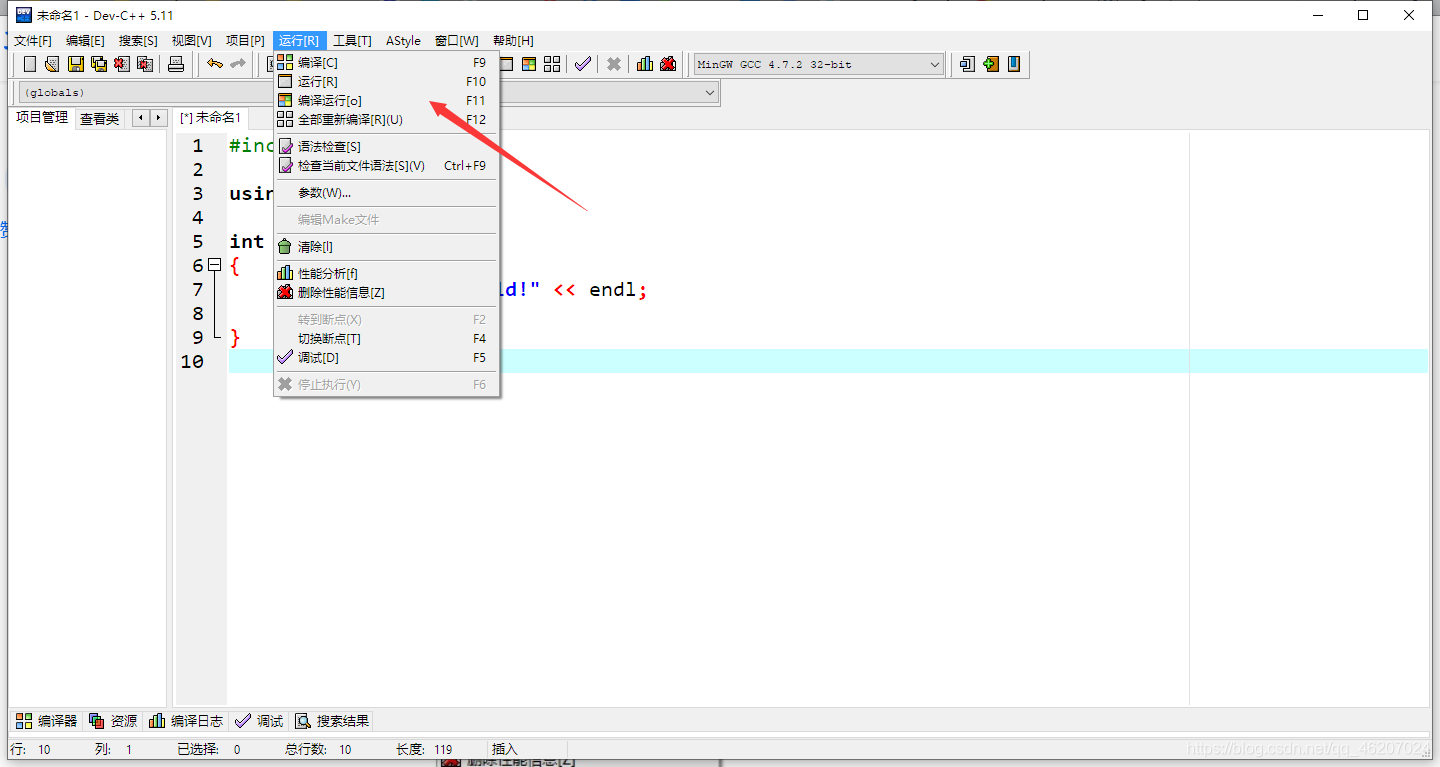The height and width of the screenshot is (767, 1440).
Task: Click the Run toolbar icon beside Compile & Run
Action: pyautogui.click(x=506, y=64)
